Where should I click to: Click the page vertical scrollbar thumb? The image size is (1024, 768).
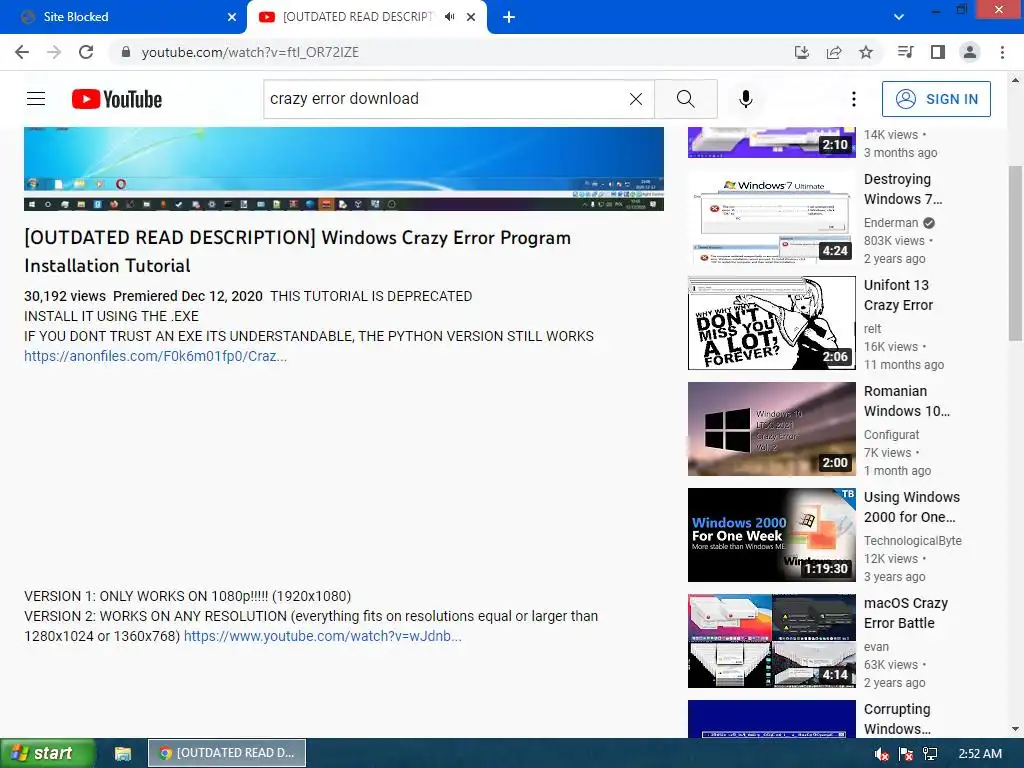click(1016, 253)
